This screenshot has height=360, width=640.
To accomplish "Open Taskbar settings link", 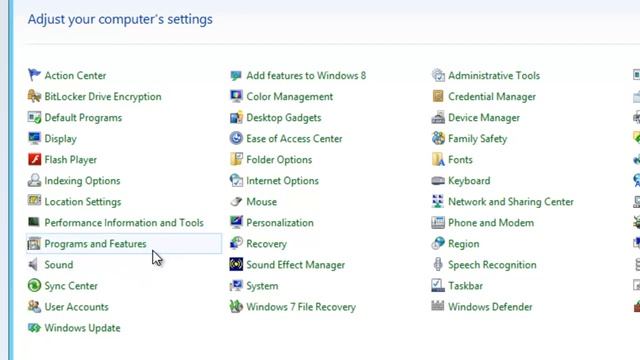I will click(465, 286).
